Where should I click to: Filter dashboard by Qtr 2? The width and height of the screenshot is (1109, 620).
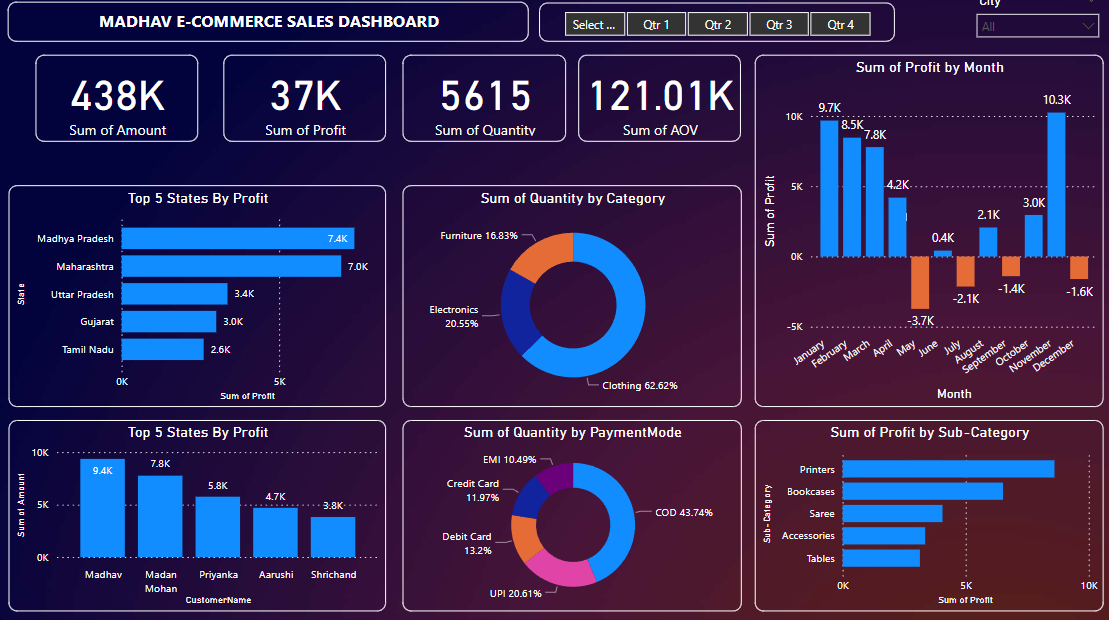[x=717, y=25]
